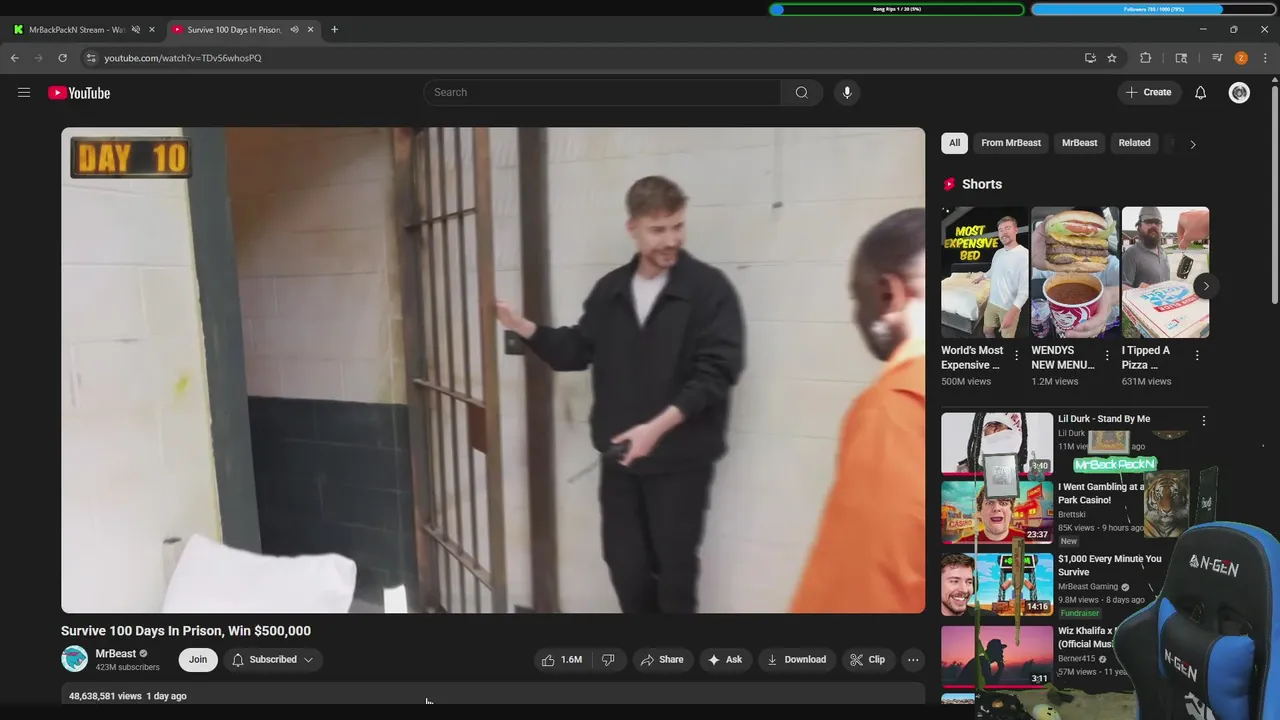Open options for Lil Durk Stand By Me
Viewport: 1280px width, 720px height.
tap(1204, 421)
